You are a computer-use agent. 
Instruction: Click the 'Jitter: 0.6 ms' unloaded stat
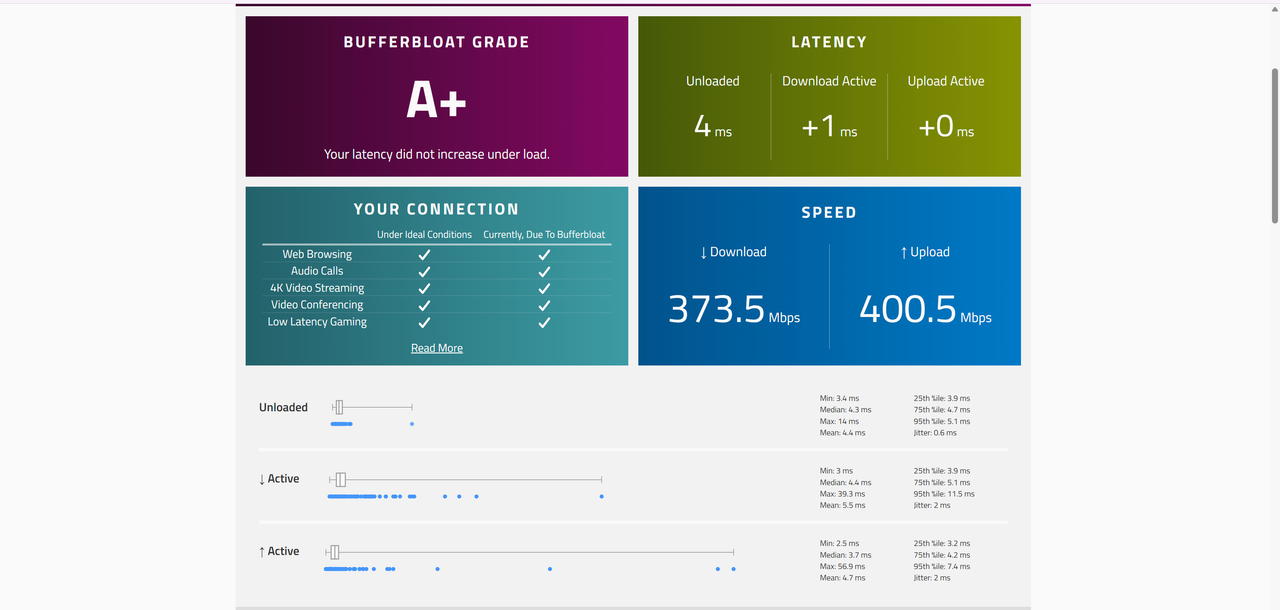pos(935,433)
